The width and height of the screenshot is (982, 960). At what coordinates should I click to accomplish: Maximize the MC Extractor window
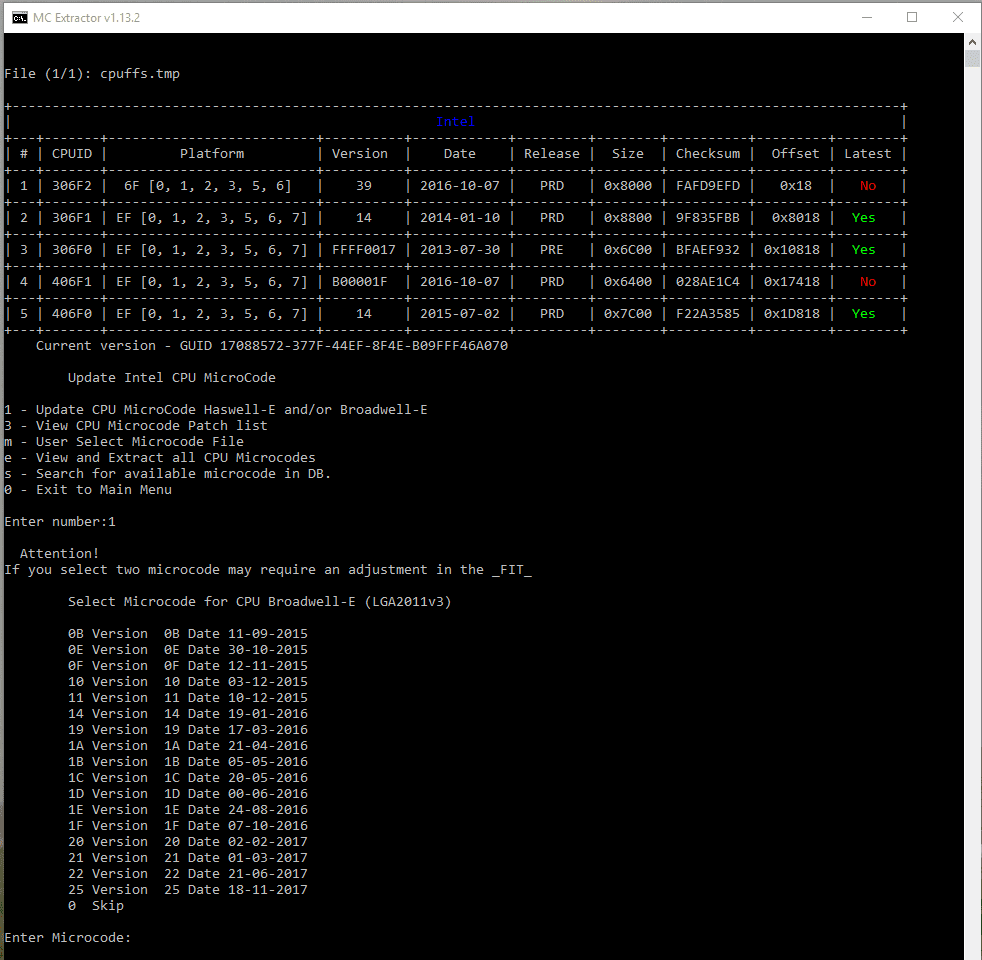pyautogui.click(x=912, y=18)
